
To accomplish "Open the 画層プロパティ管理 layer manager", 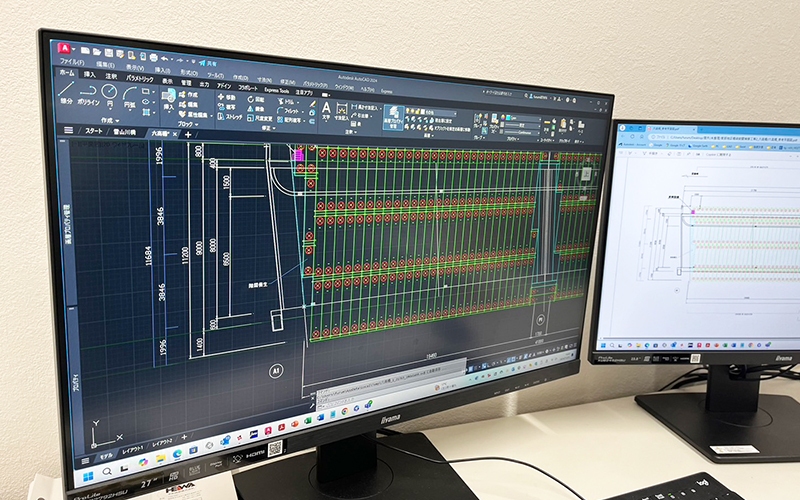I will [x=393, y=114].
